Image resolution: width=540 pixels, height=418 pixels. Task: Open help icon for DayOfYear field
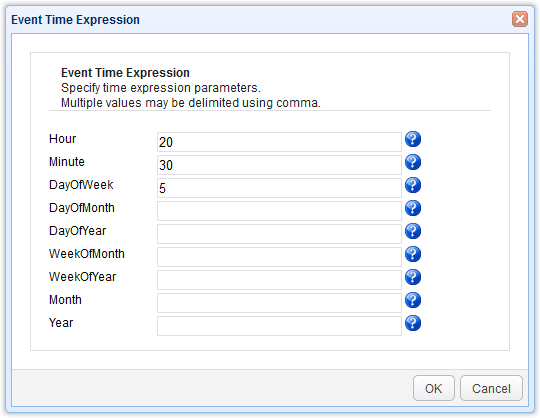point(413,231)
